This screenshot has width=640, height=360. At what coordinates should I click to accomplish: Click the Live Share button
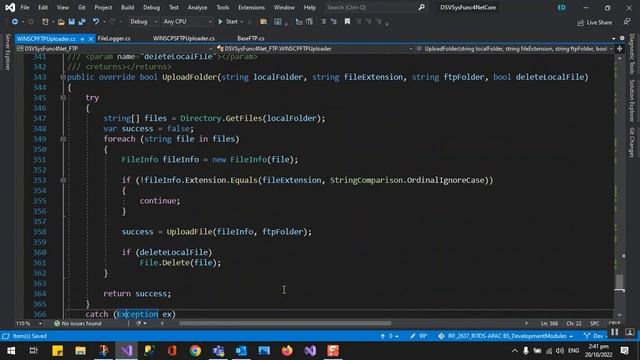pyautogui.click(x=594, y=22)
